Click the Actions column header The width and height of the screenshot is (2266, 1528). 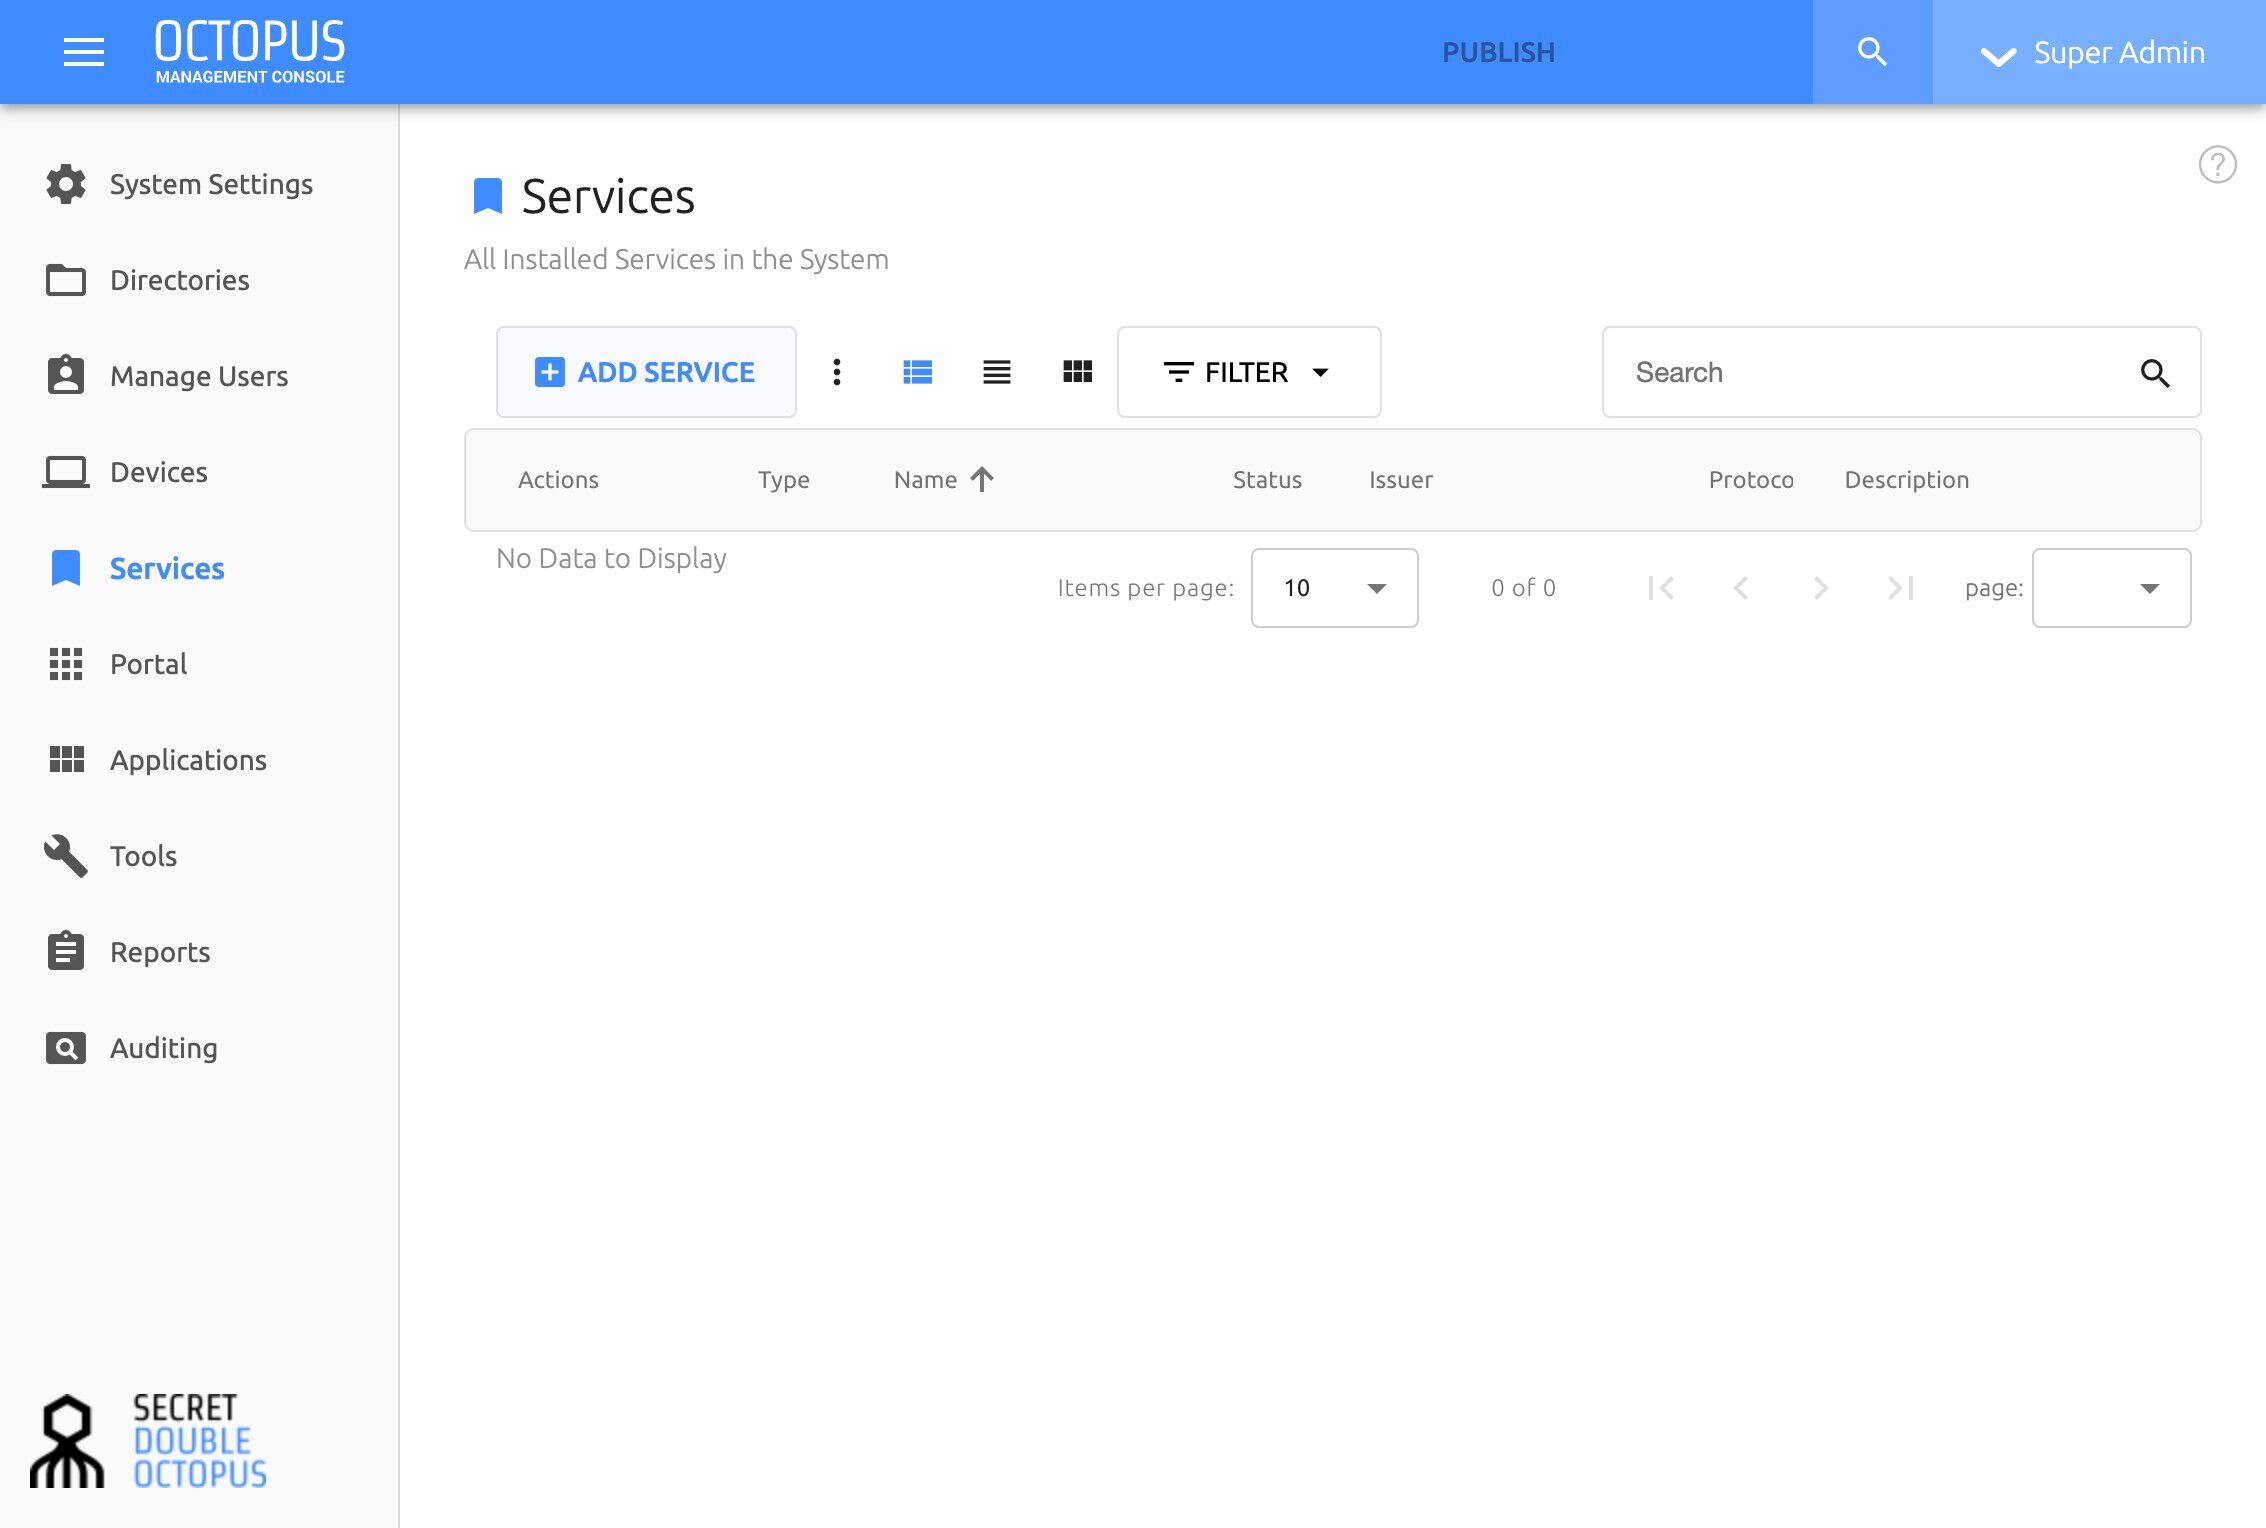[558, 480]
